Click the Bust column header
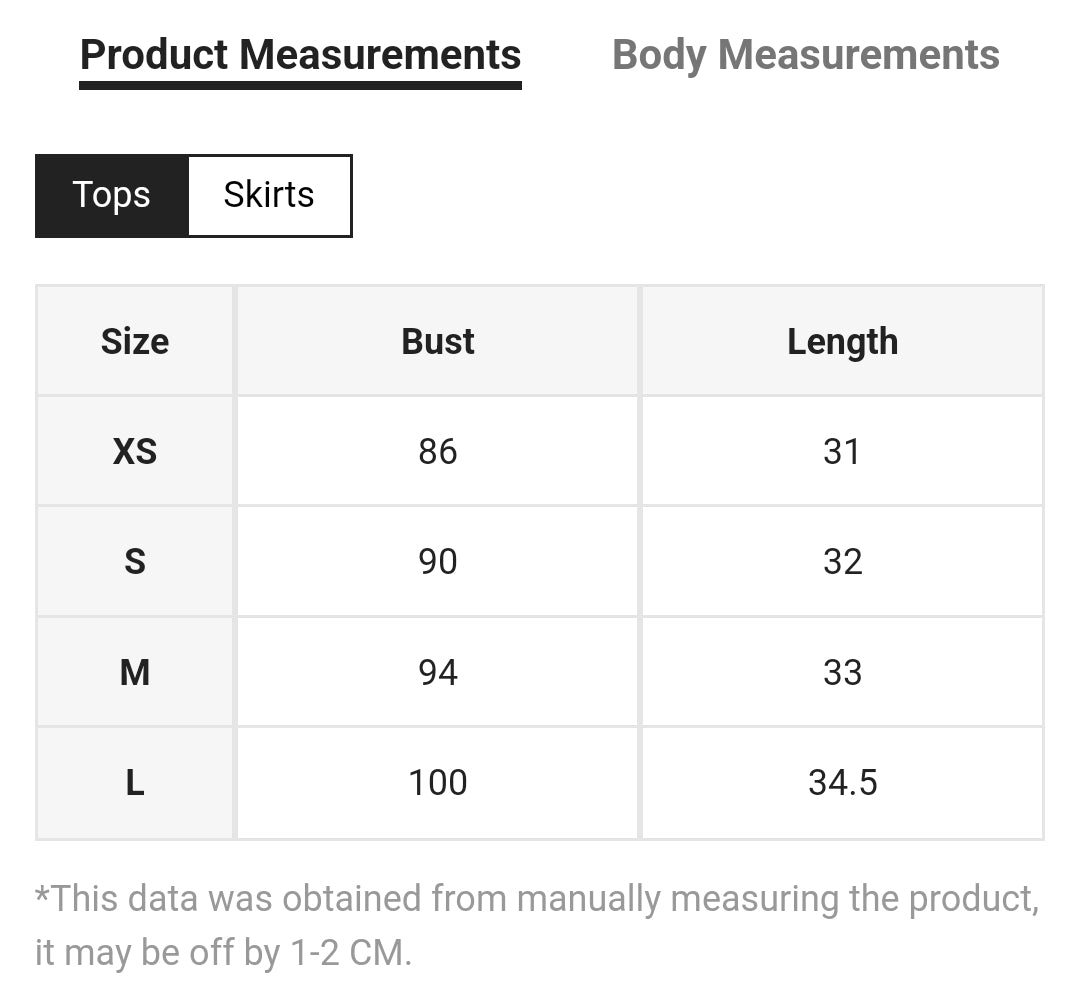 pos(438,342)
